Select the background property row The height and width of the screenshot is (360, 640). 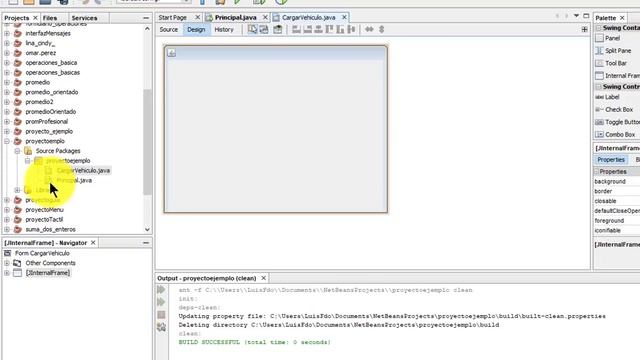coord(617,182)
